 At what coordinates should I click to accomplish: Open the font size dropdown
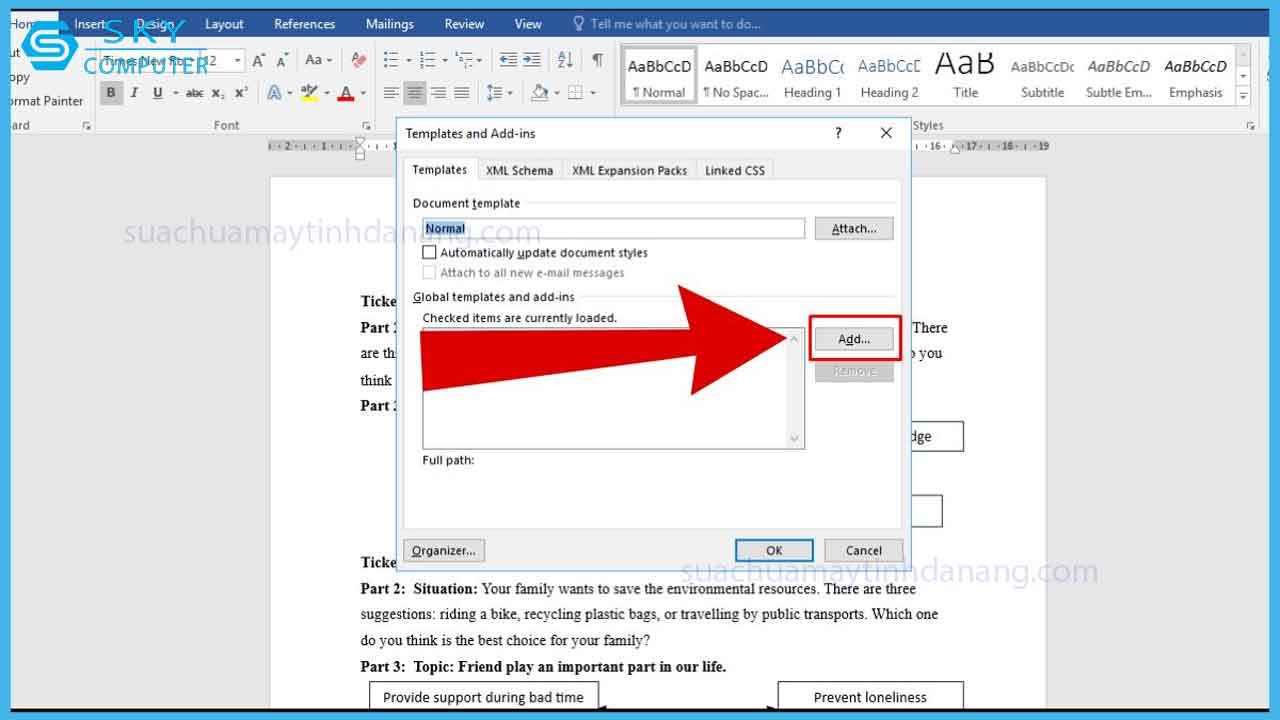(238, 61)
